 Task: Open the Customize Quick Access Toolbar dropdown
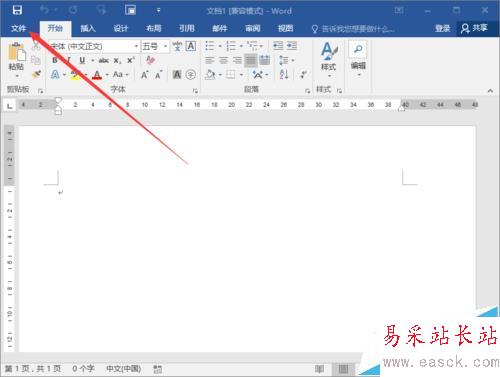159,10
